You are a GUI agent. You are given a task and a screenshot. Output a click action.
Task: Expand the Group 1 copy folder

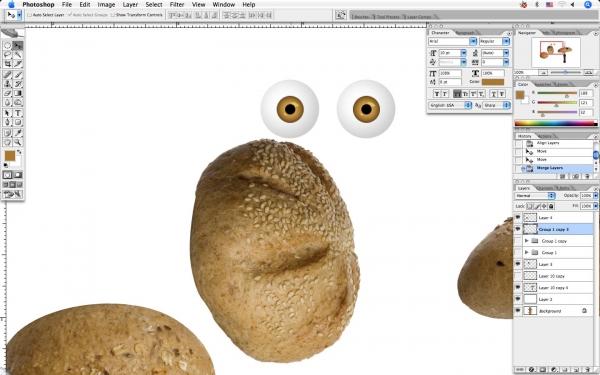point(527,241)
